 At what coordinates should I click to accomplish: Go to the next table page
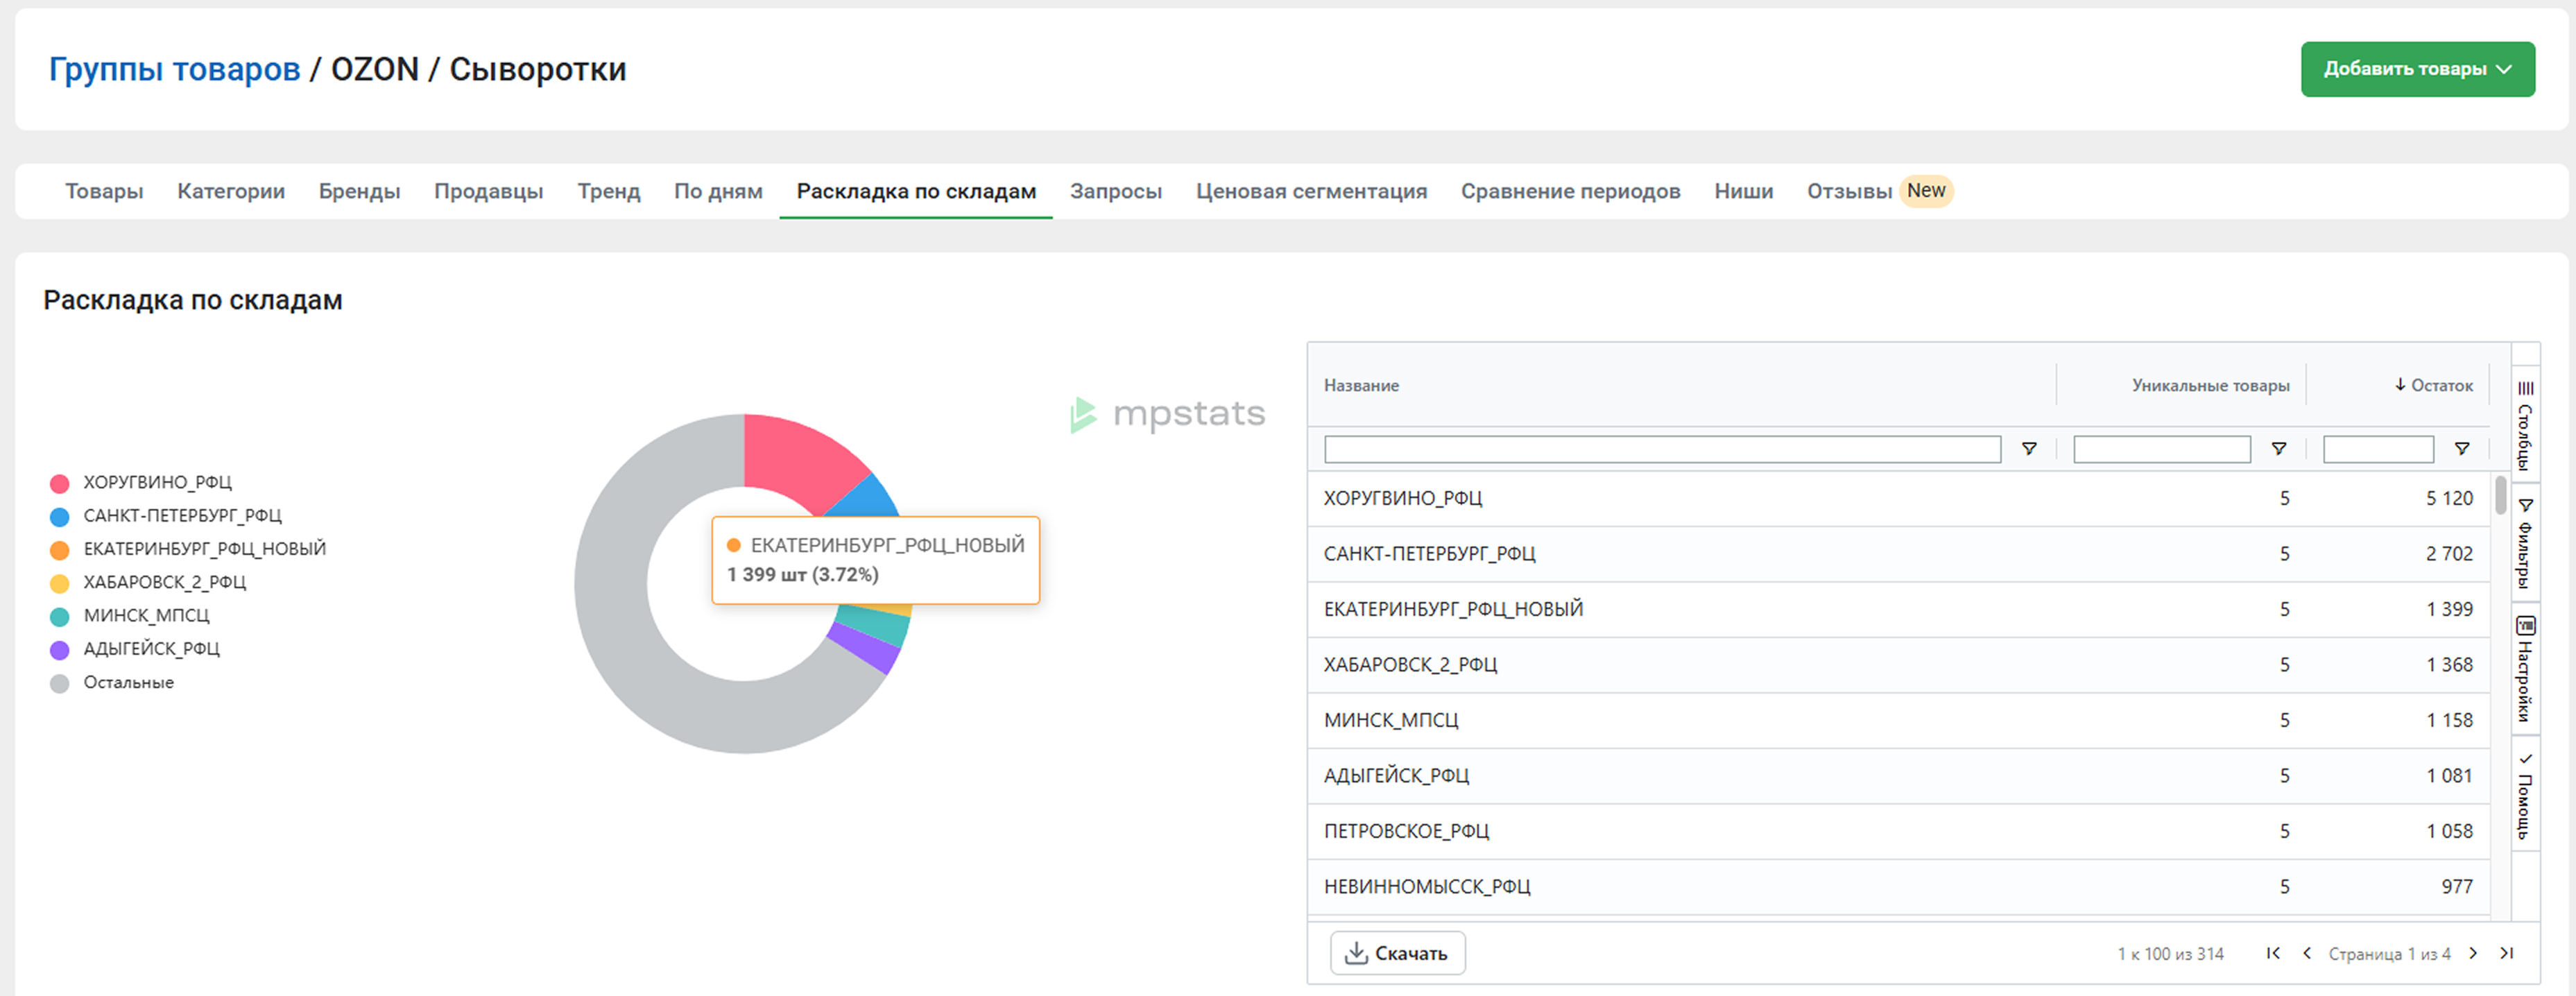pos(2473,953)
